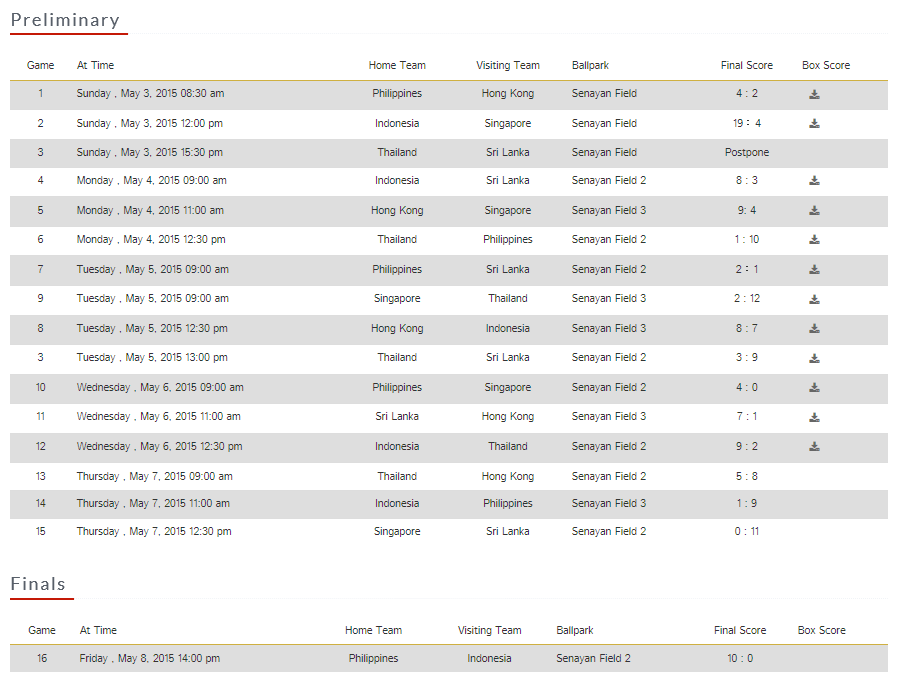This screenshot has width=908, height=681.
Task: Select the game 15 Singapore vs Sri Lanka row
Action: tap(449, 532)
